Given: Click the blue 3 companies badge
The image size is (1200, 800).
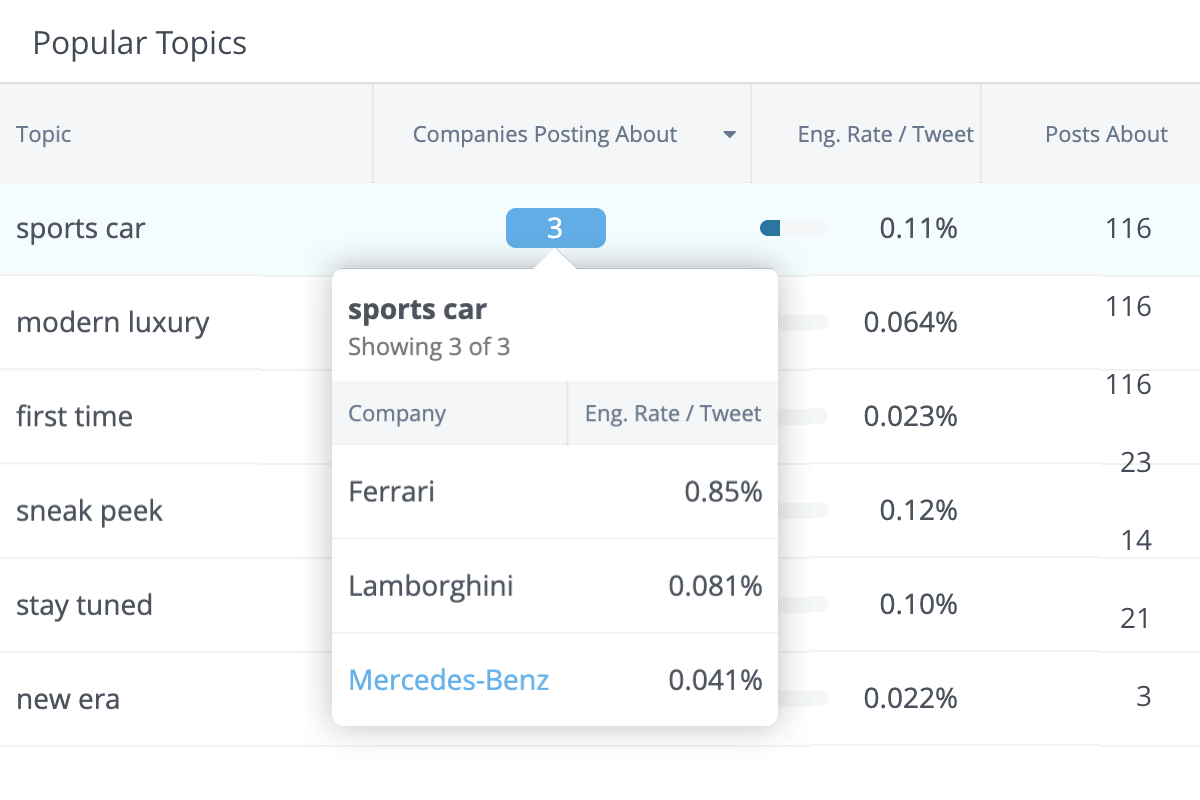Looking at the screenshot, I should tap(555, 228).
